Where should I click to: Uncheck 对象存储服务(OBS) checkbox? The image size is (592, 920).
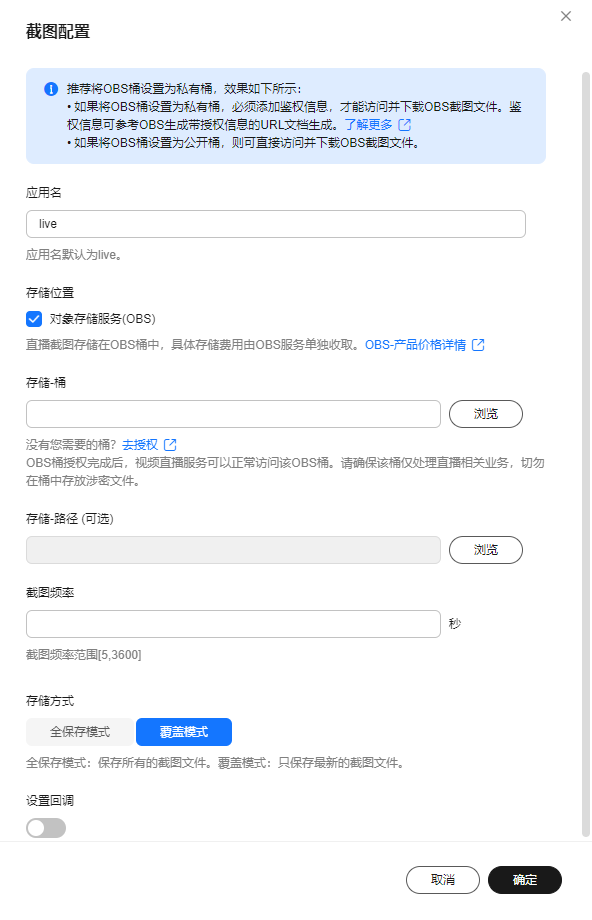34,319
